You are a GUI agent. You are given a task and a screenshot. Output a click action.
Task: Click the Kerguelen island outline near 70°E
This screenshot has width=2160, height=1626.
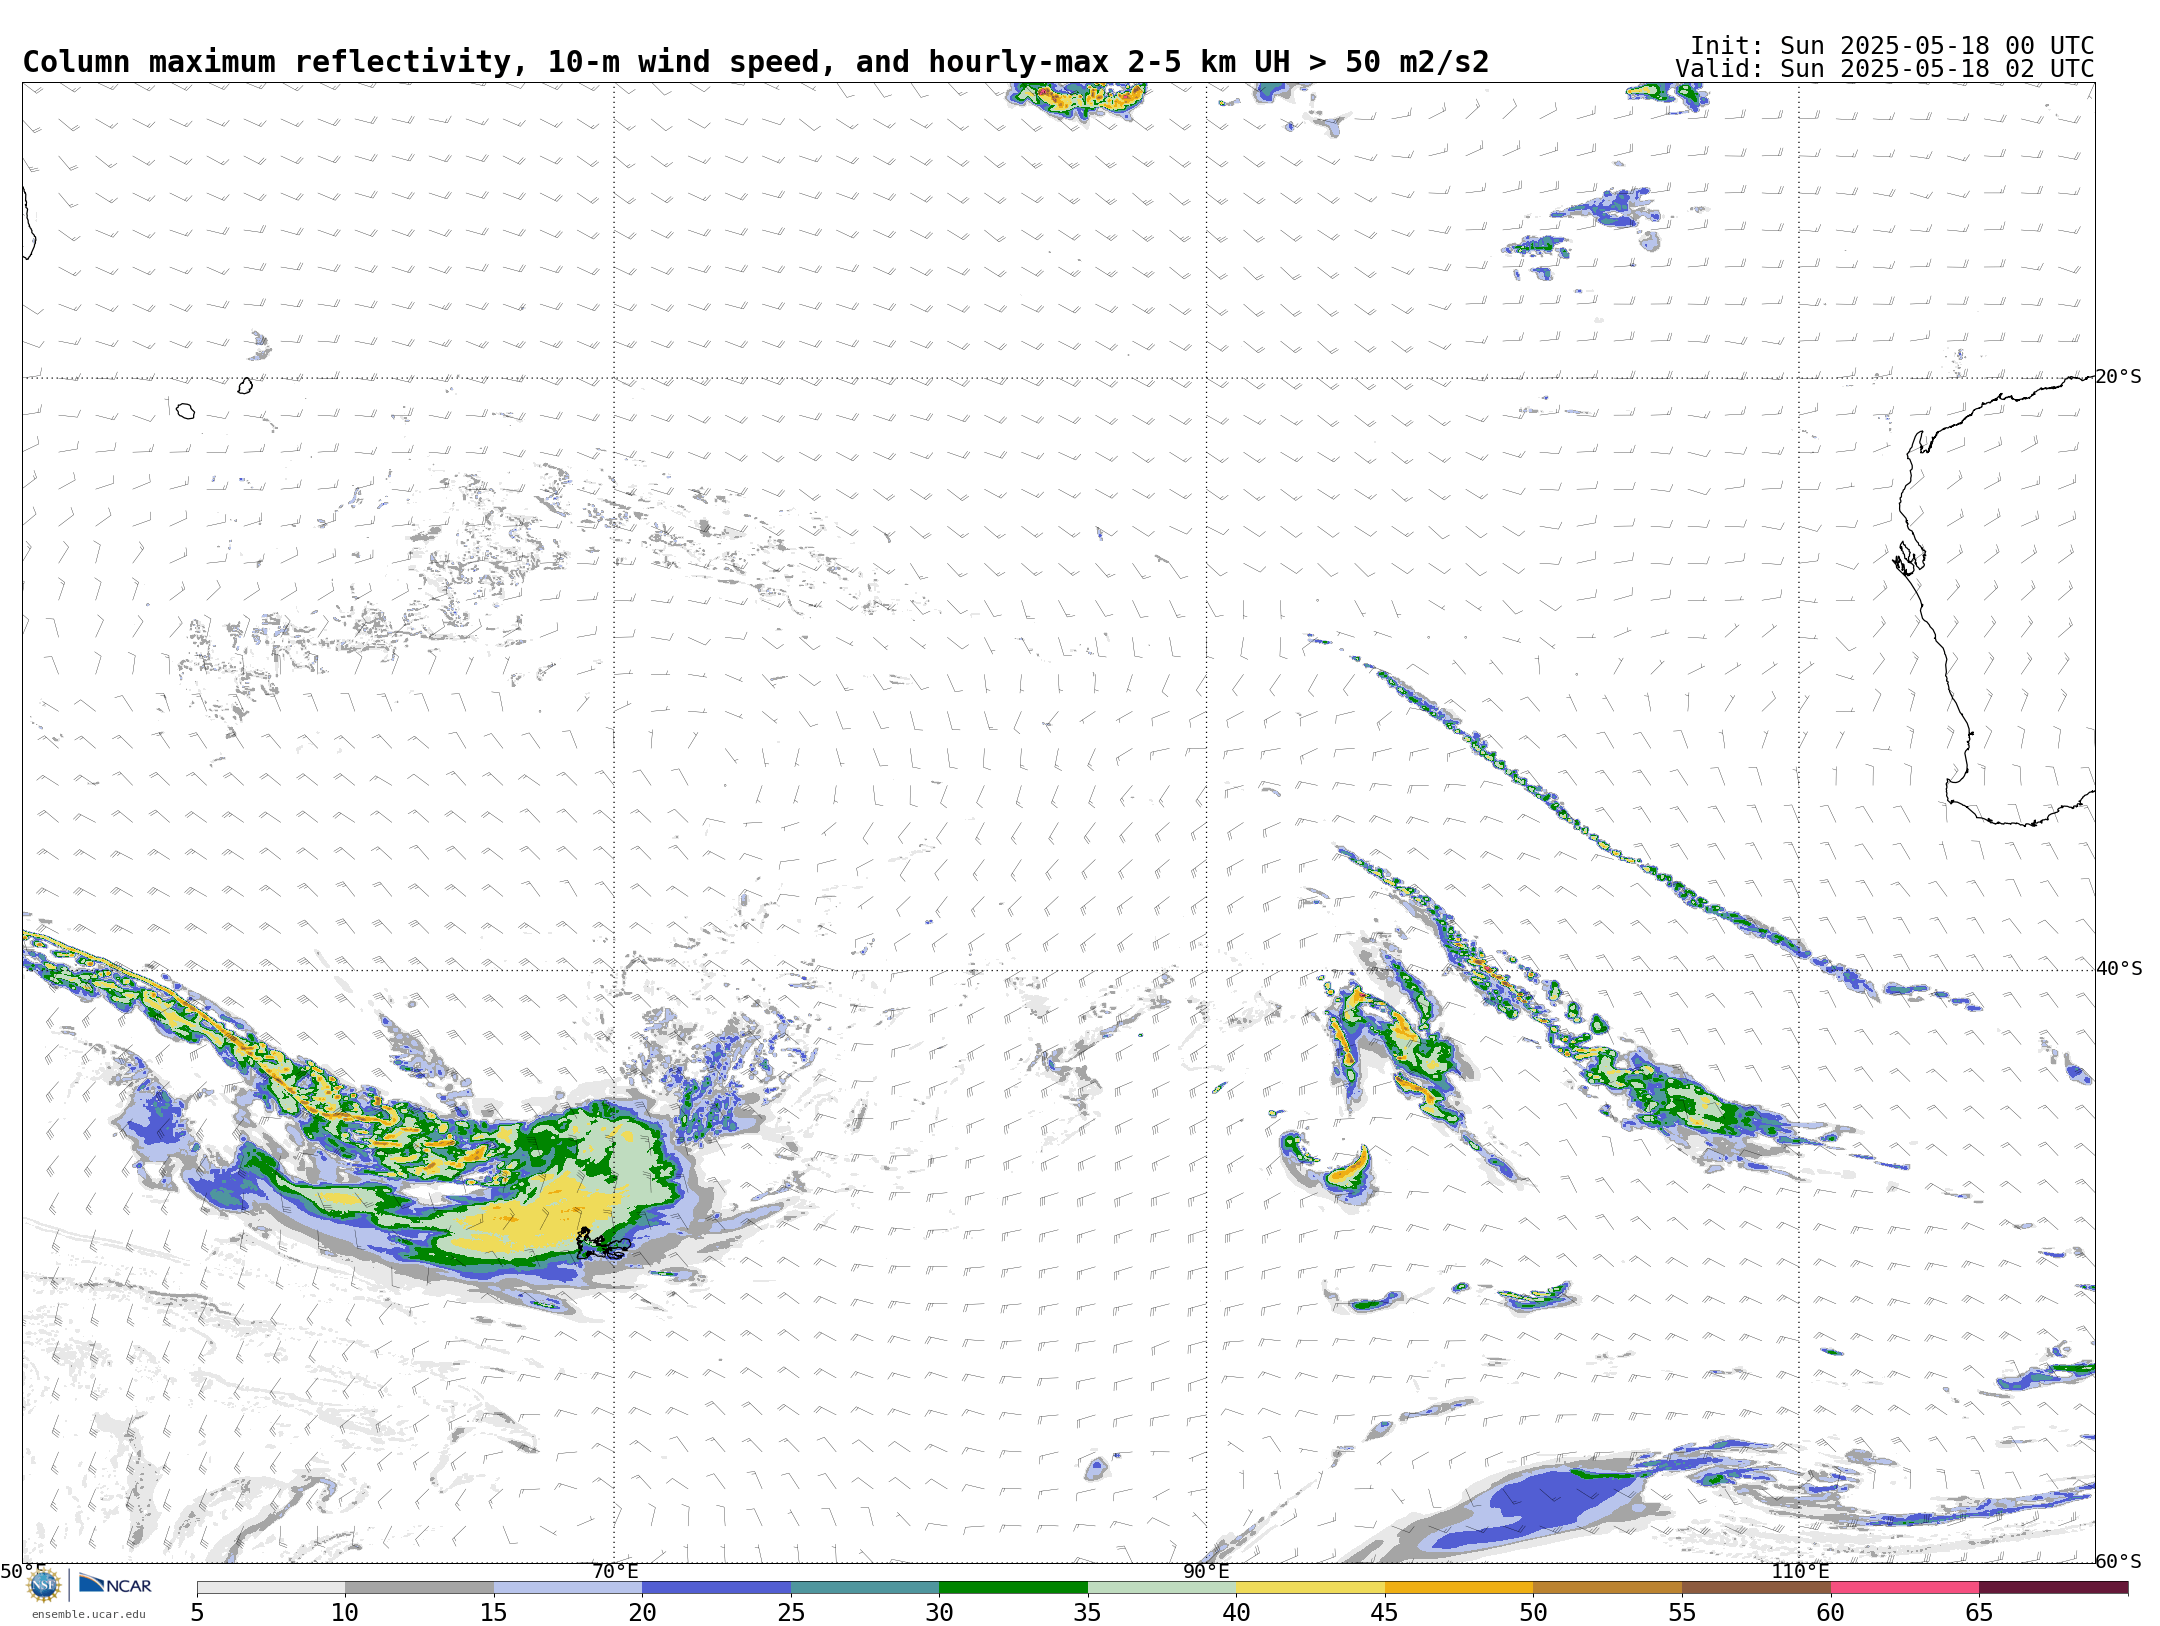[x=602, y=1245]
